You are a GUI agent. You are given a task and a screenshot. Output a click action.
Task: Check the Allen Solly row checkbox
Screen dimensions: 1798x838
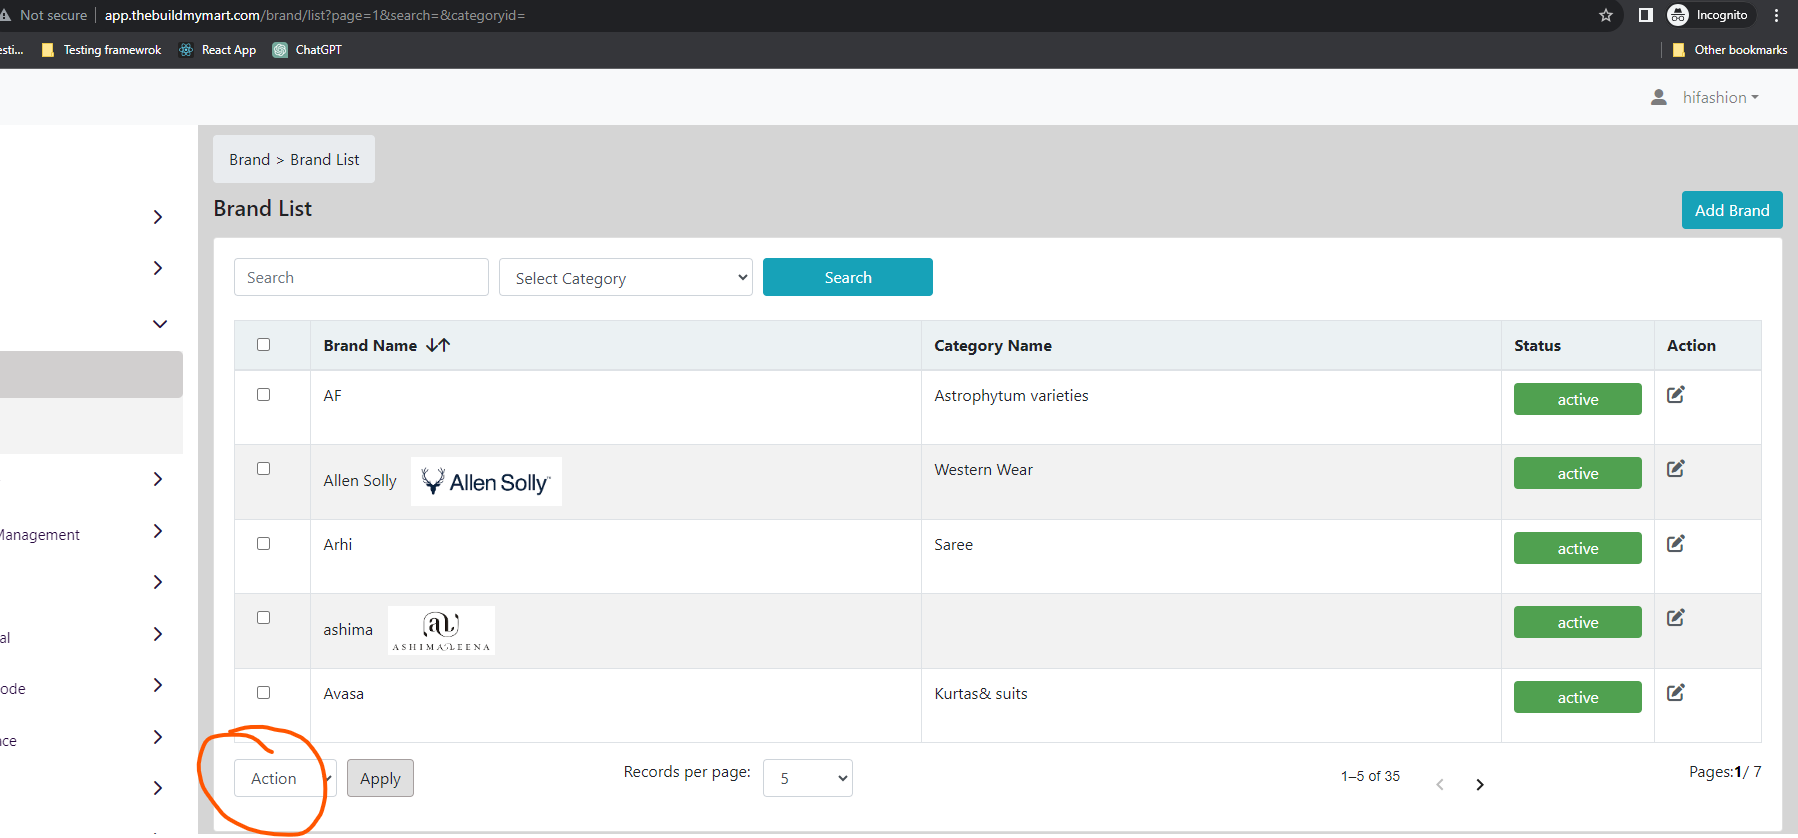click(264, 469)
